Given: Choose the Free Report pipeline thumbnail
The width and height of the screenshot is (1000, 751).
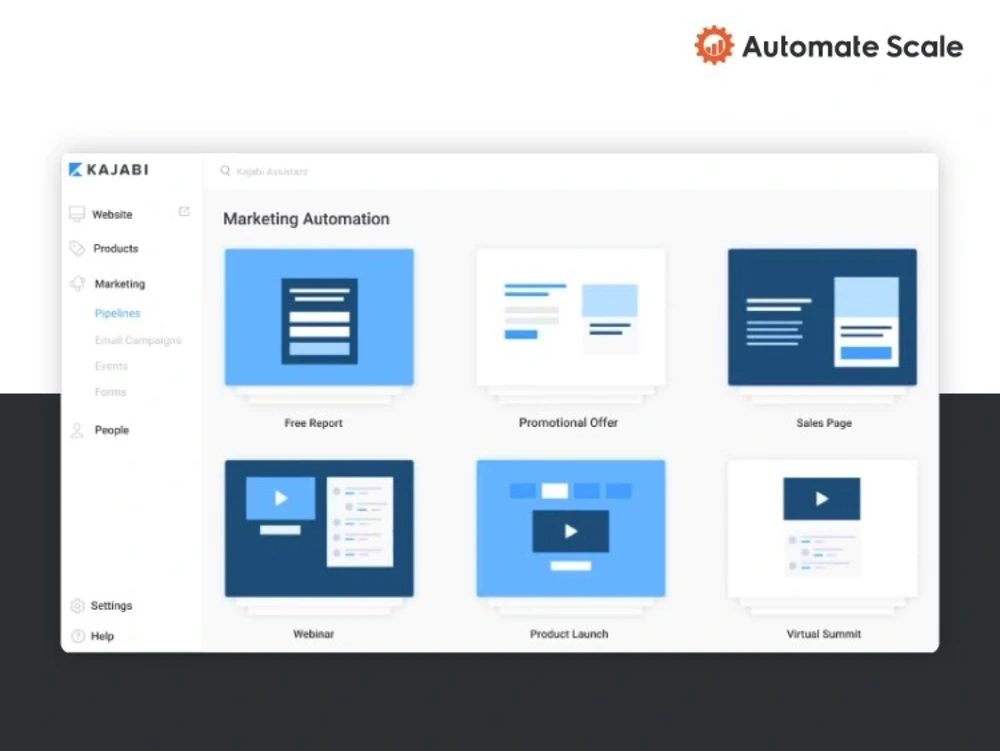Looking at the screenshot, I should 319,317.
